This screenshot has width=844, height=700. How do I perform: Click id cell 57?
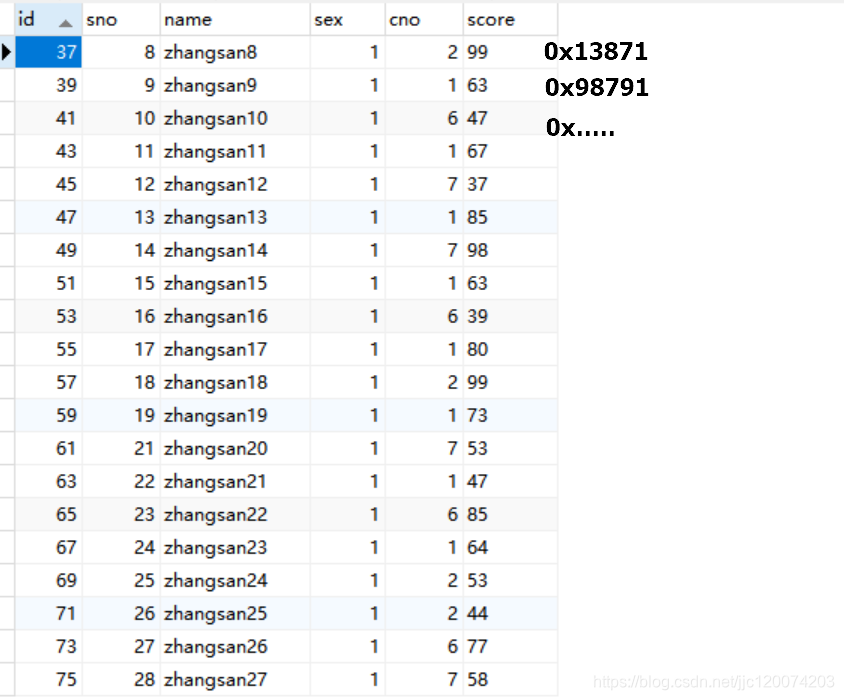pos(48,382)
